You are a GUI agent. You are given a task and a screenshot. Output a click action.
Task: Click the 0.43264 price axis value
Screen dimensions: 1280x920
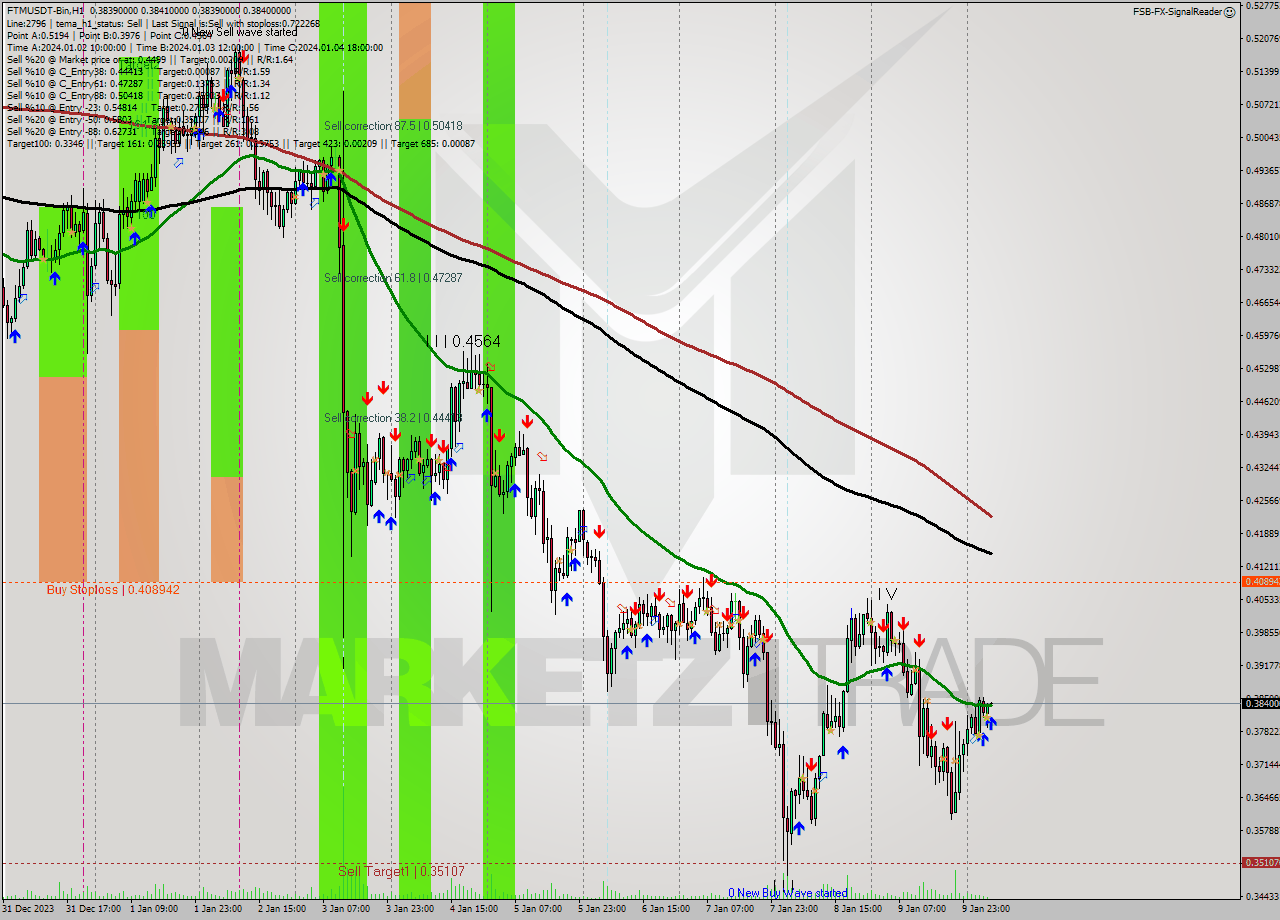[x=1263, y=467]
